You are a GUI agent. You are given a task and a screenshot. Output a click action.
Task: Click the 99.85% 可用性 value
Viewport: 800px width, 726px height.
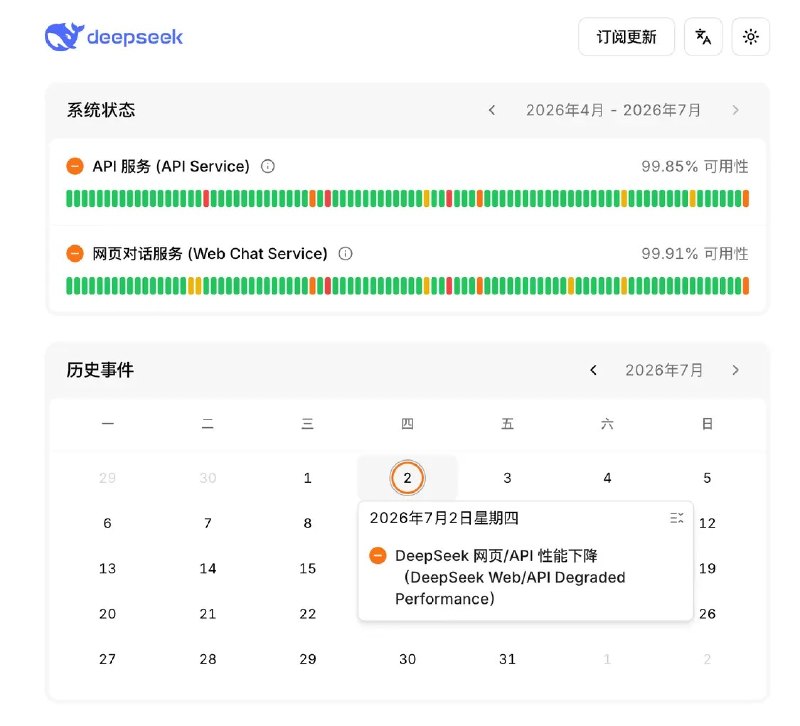pyautogui.click(x=694, y=166)
